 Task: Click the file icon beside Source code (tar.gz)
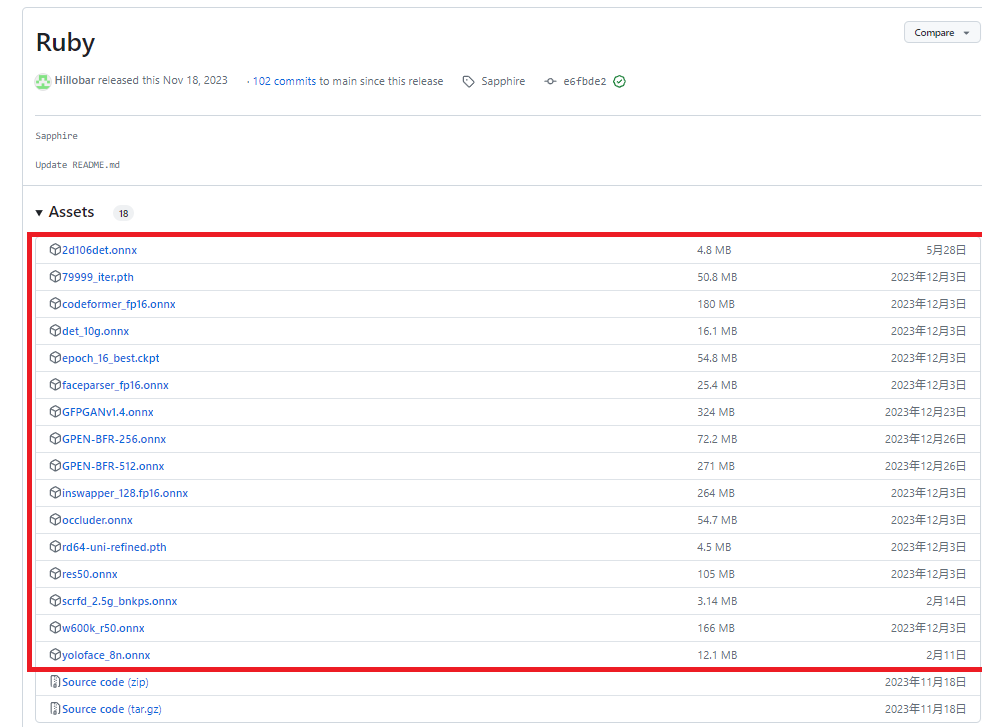pyautogui.click(x=55, y=708)
